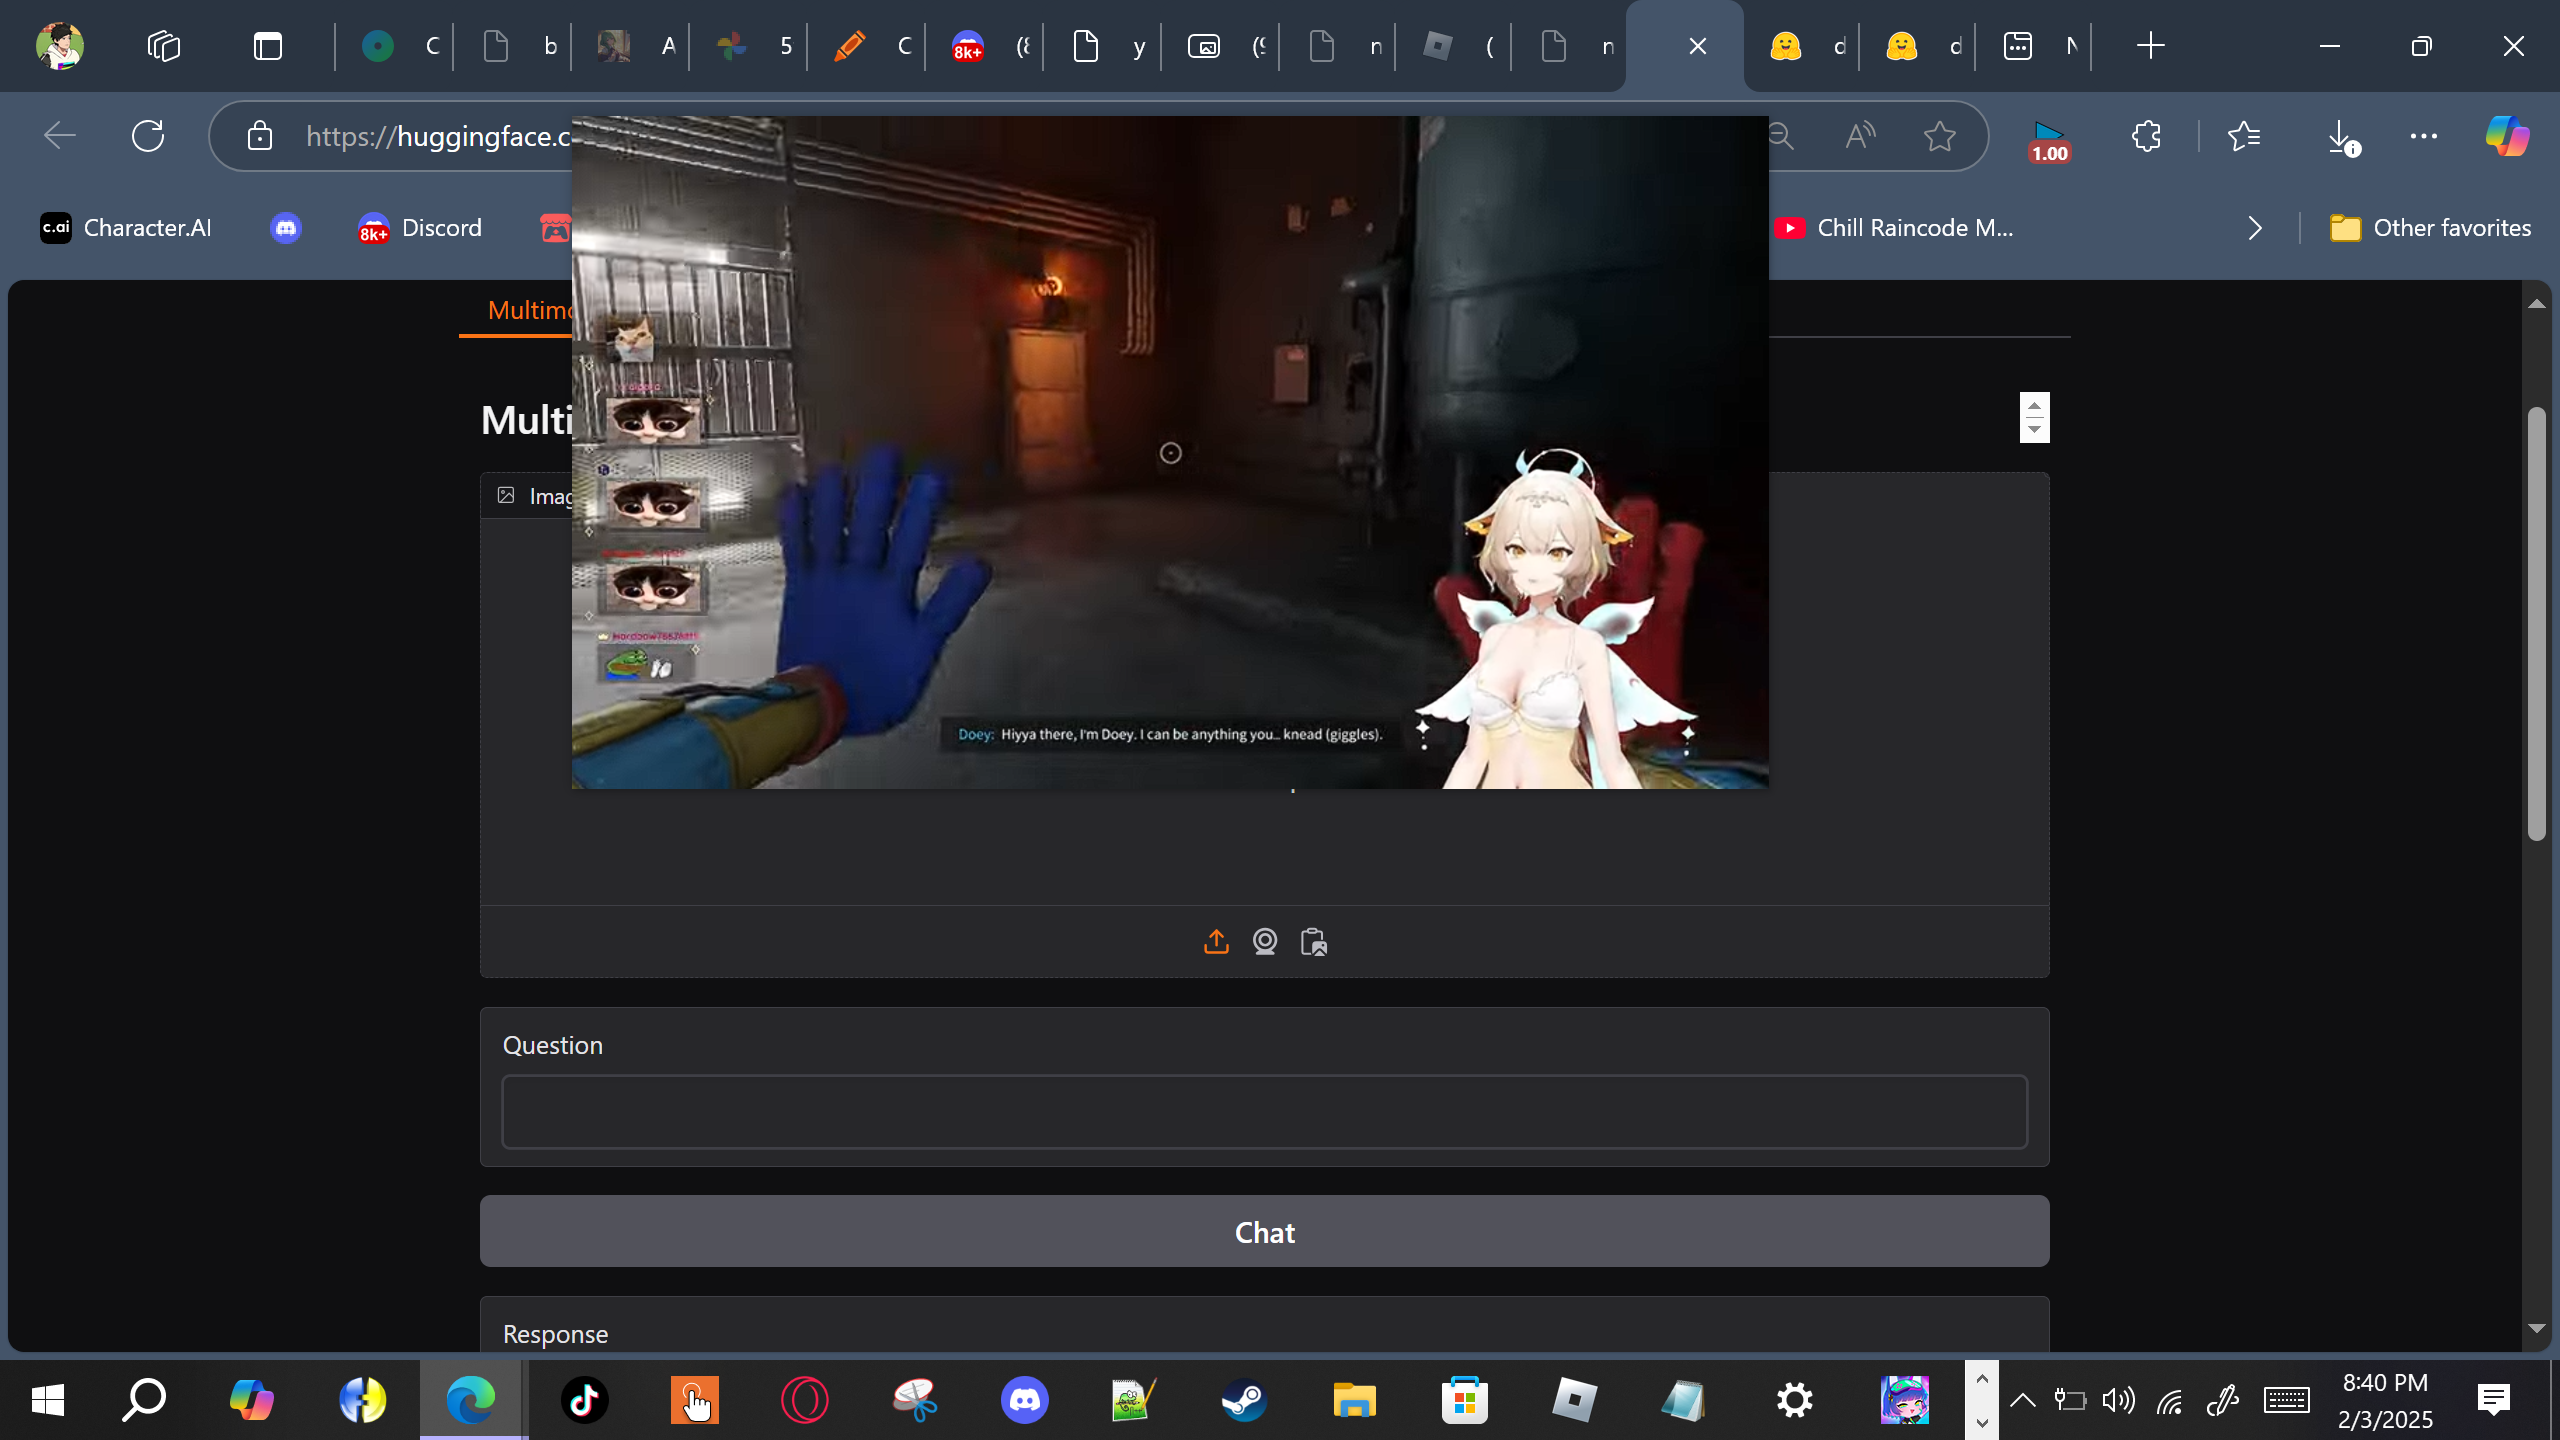Open Discord app from taskbar

pyautogui.click(x=1024, y=1400)
